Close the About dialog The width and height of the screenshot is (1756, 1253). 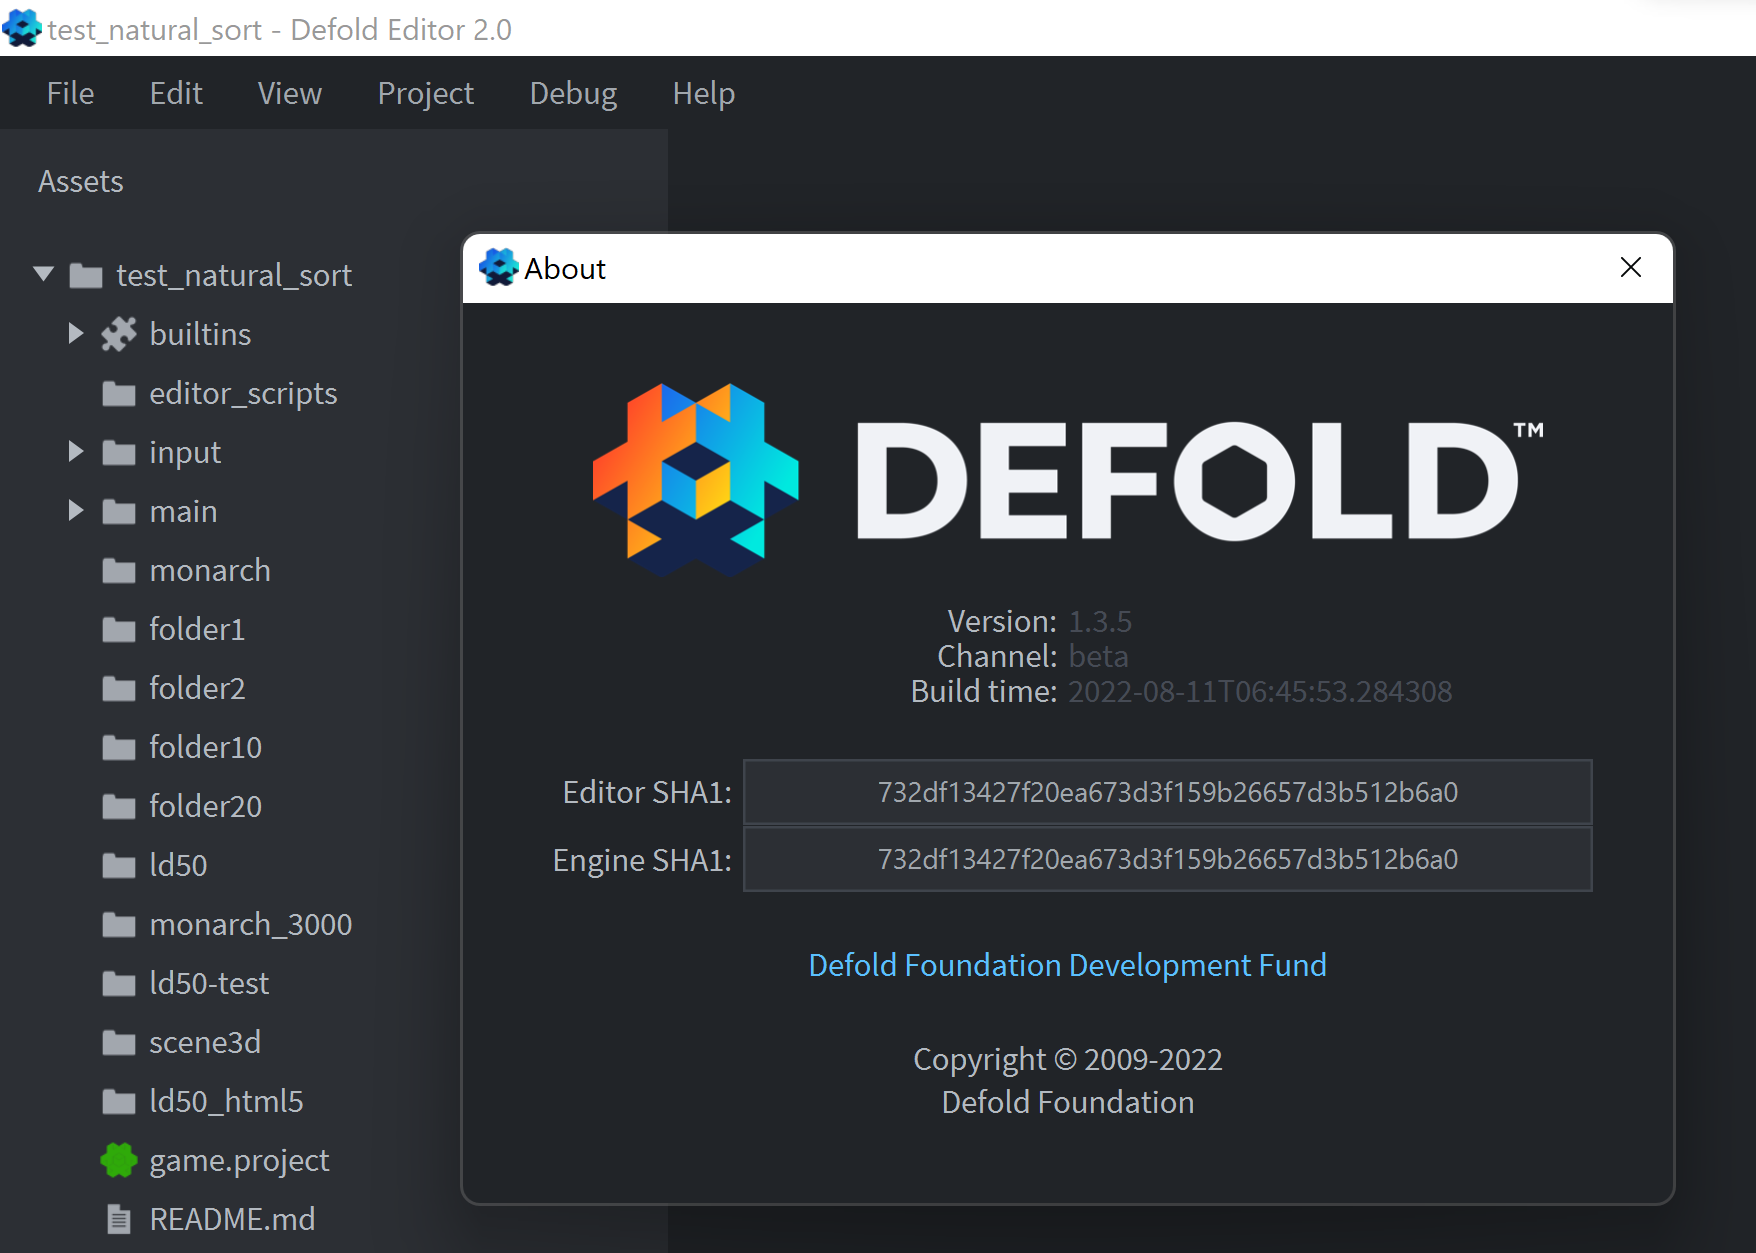click(1630, 267)
